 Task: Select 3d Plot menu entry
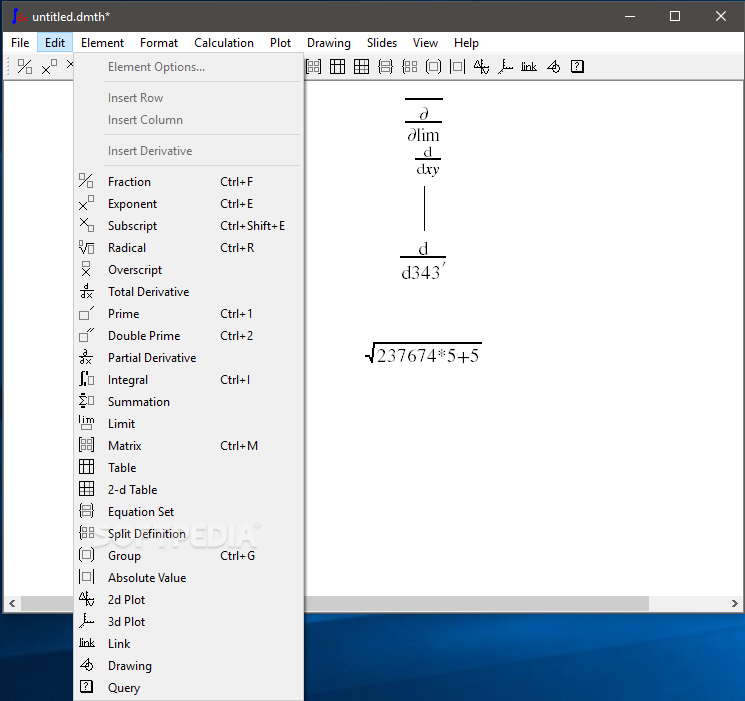click(189, 622)
